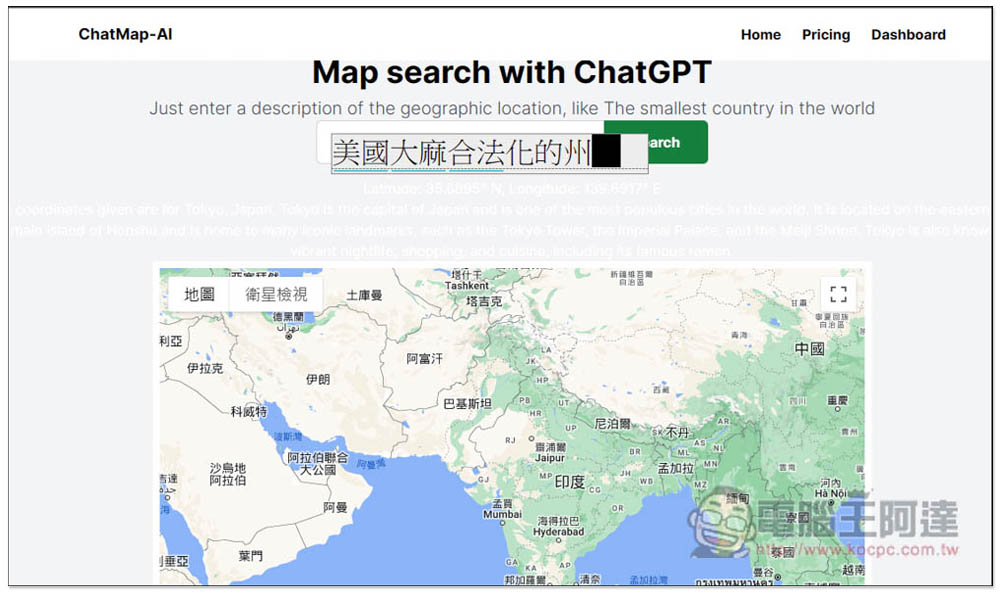1000x593 pixels.
Task: Switch map to 衛星檢視 satellite view
Action: pos(276,294)
